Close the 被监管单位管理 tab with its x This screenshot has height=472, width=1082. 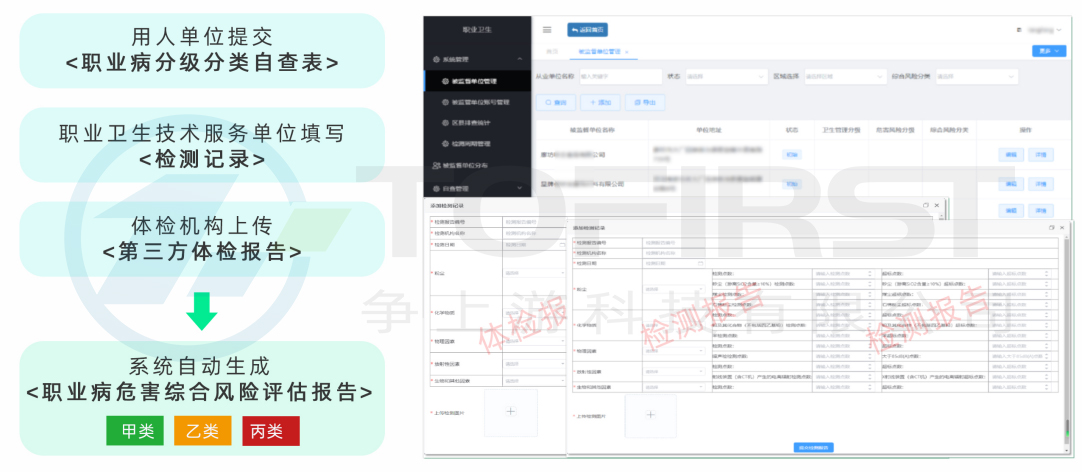point(627,52)
